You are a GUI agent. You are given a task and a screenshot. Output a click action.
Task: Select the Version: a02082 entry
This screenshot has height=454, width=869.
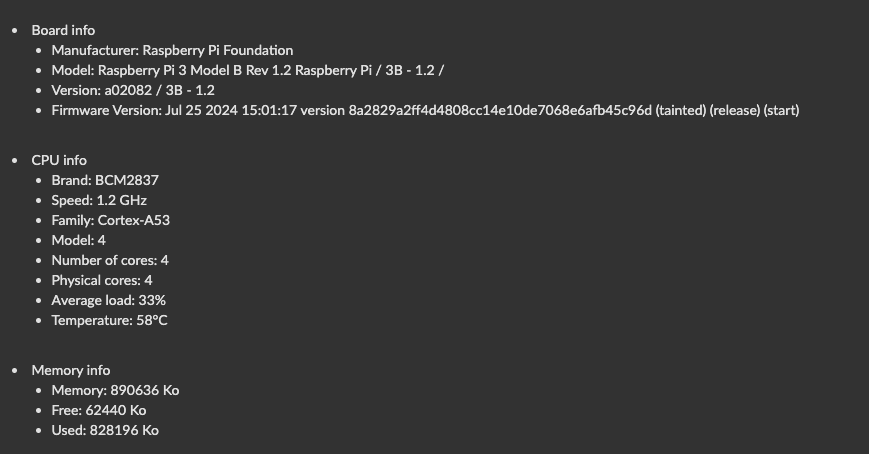coord(133,90)
